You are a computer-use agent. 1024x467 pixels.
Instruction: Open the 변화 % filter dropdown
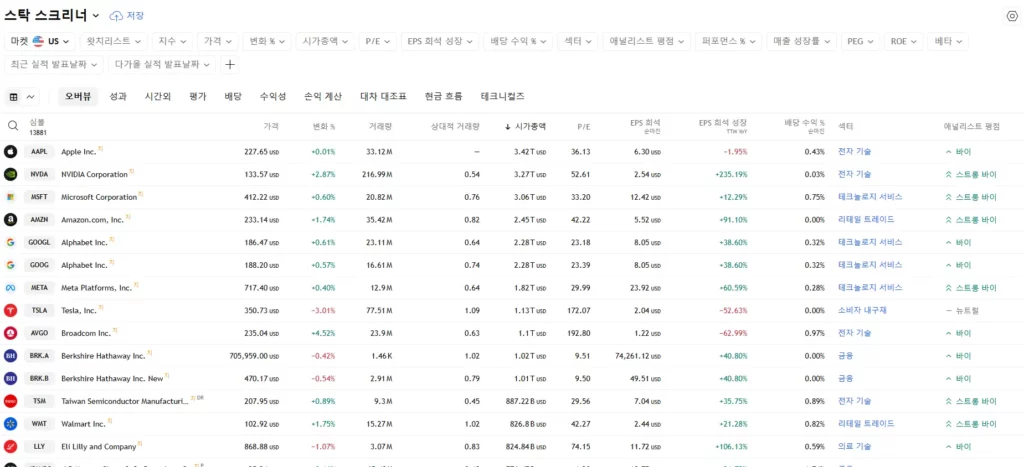(x=266, y=41)
